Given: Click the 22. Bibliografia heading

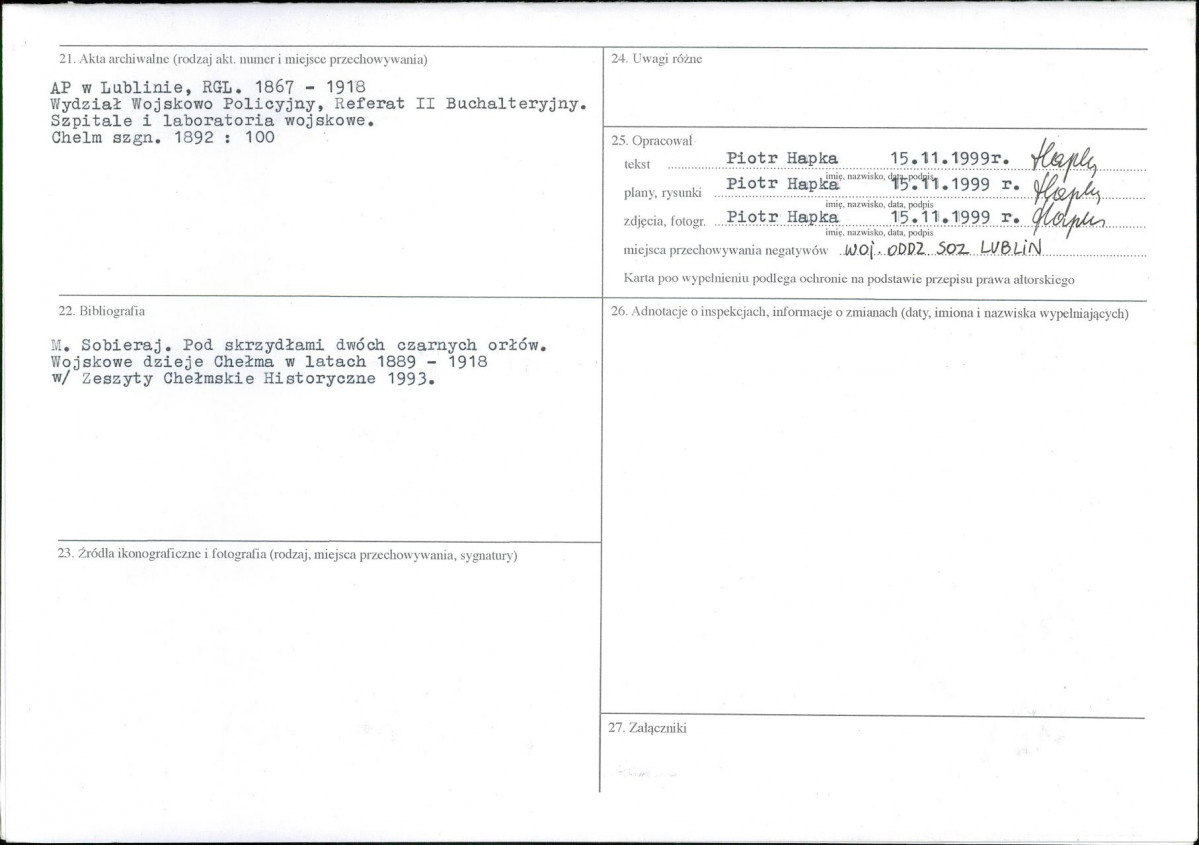Looking at the screenshot, I should [x=102, y=311].
